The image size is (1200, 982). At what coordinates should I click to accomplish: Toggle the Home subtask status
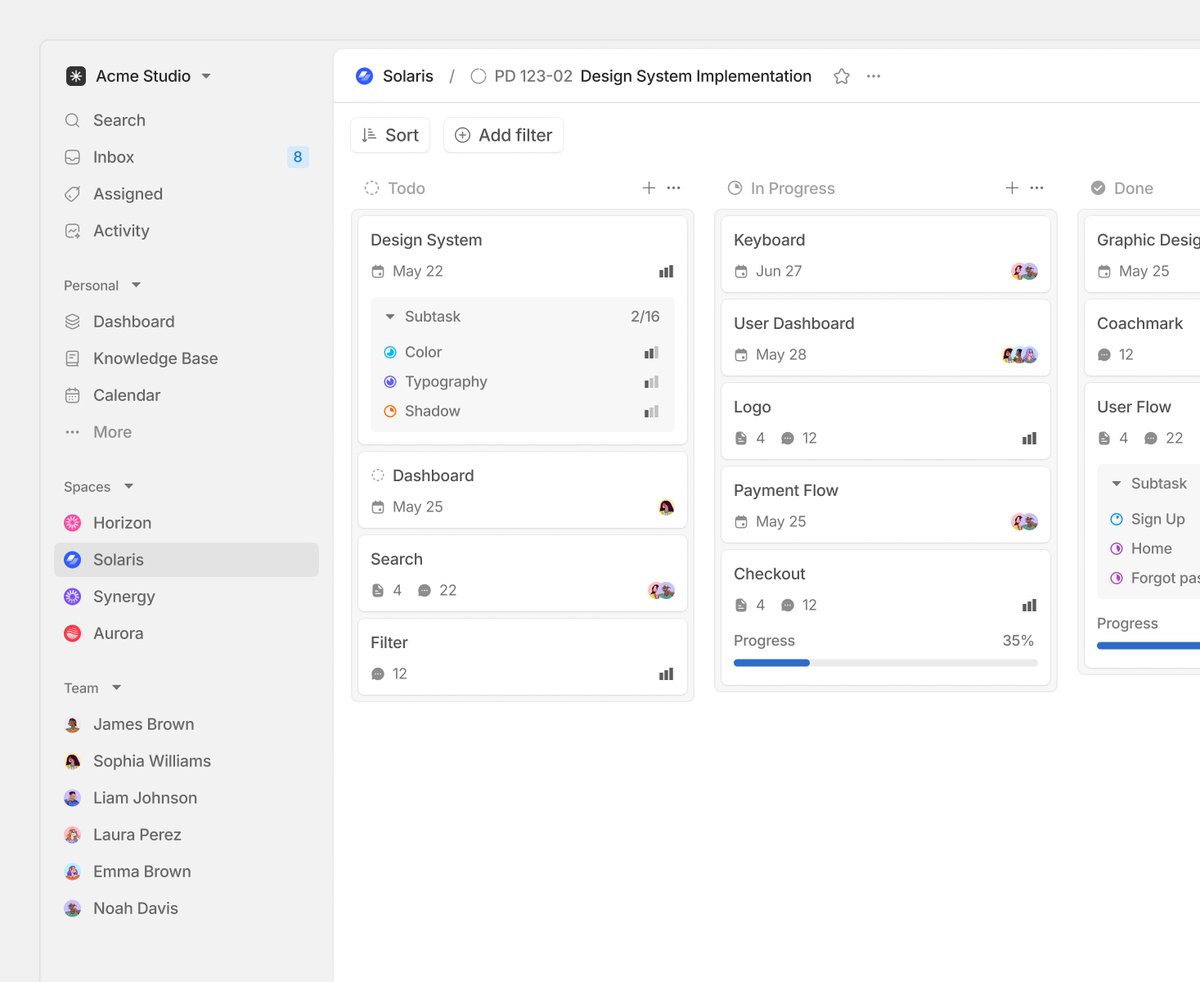pos(1116,549)
